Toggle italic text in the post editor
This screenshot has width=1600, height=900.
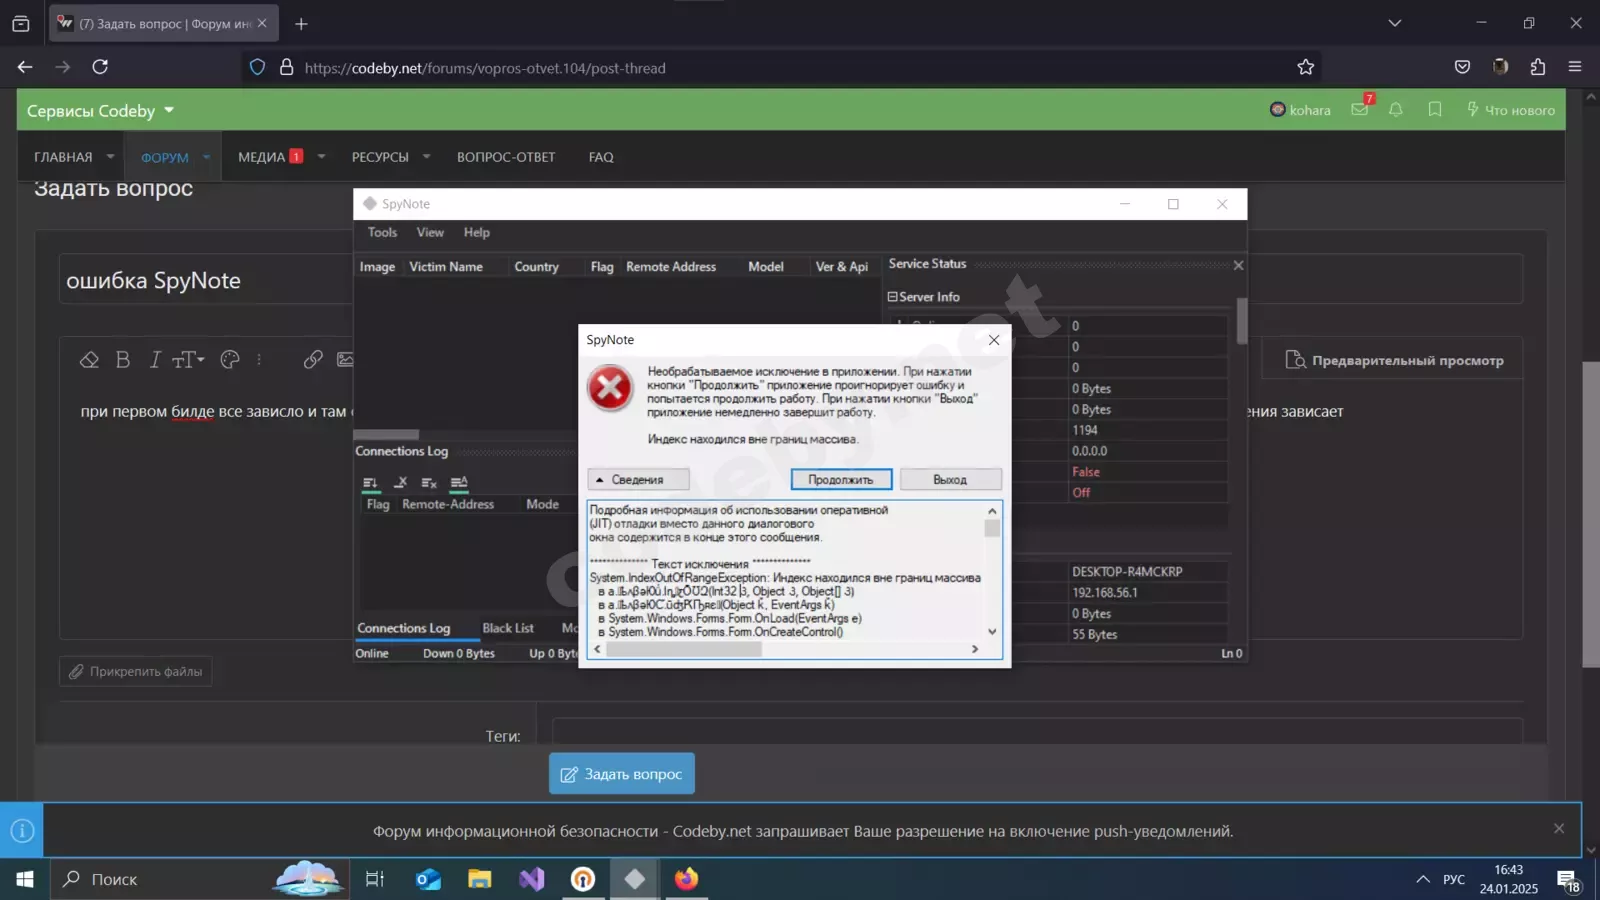click(x=155, y=360)
